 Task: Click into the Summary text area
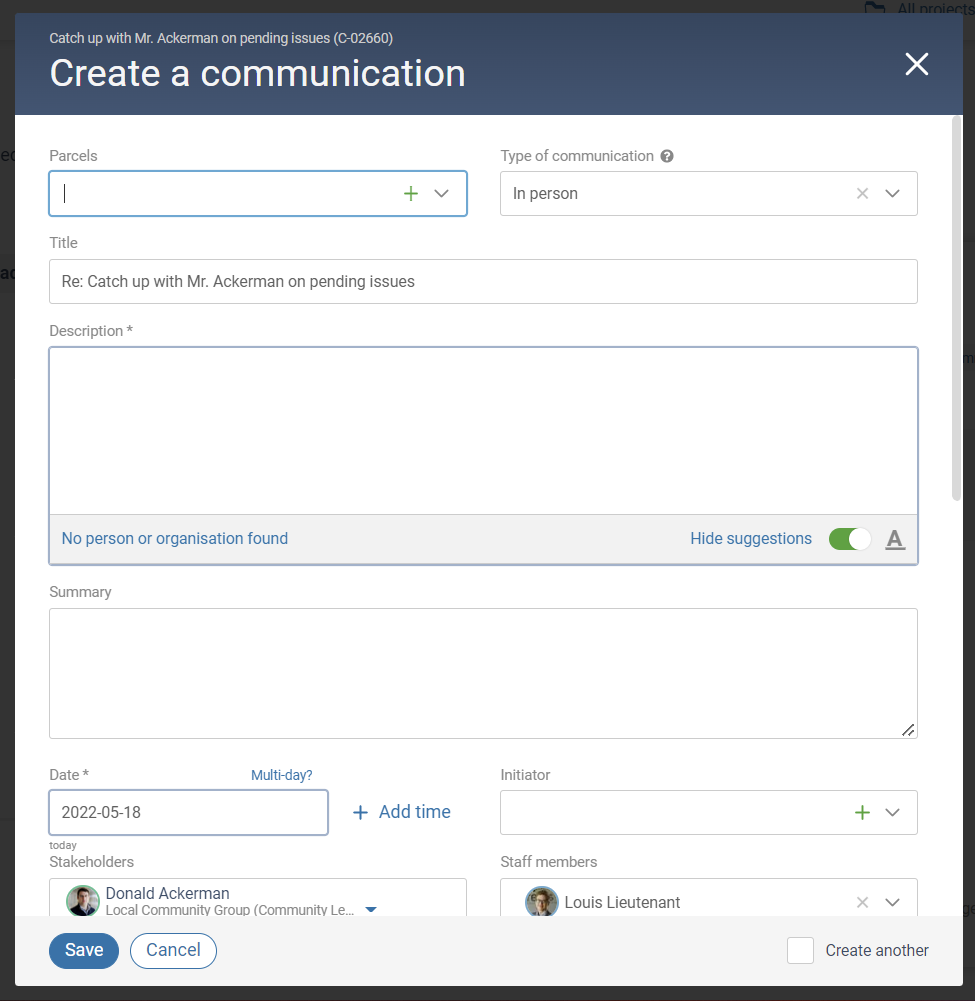483,673
